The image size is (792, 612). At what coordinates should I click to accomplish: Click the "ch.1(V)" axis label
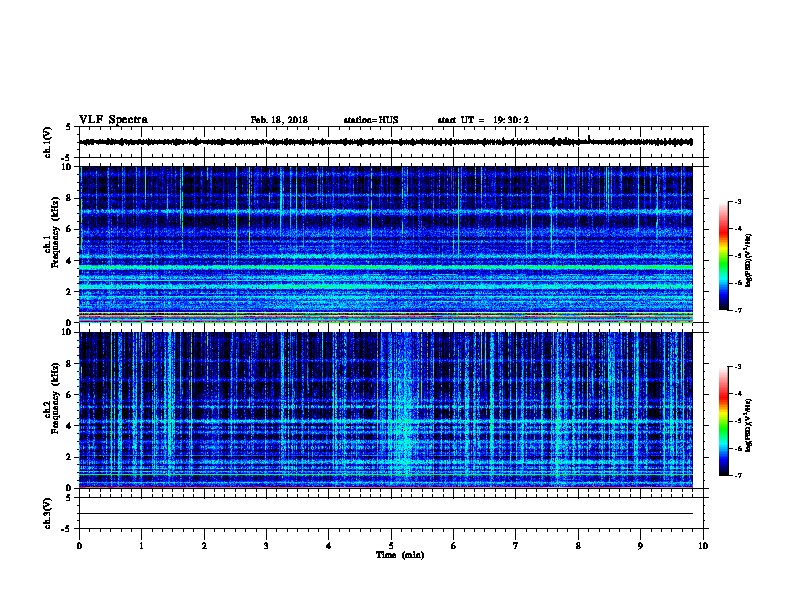pyautogui.click(x=47, y=142)
